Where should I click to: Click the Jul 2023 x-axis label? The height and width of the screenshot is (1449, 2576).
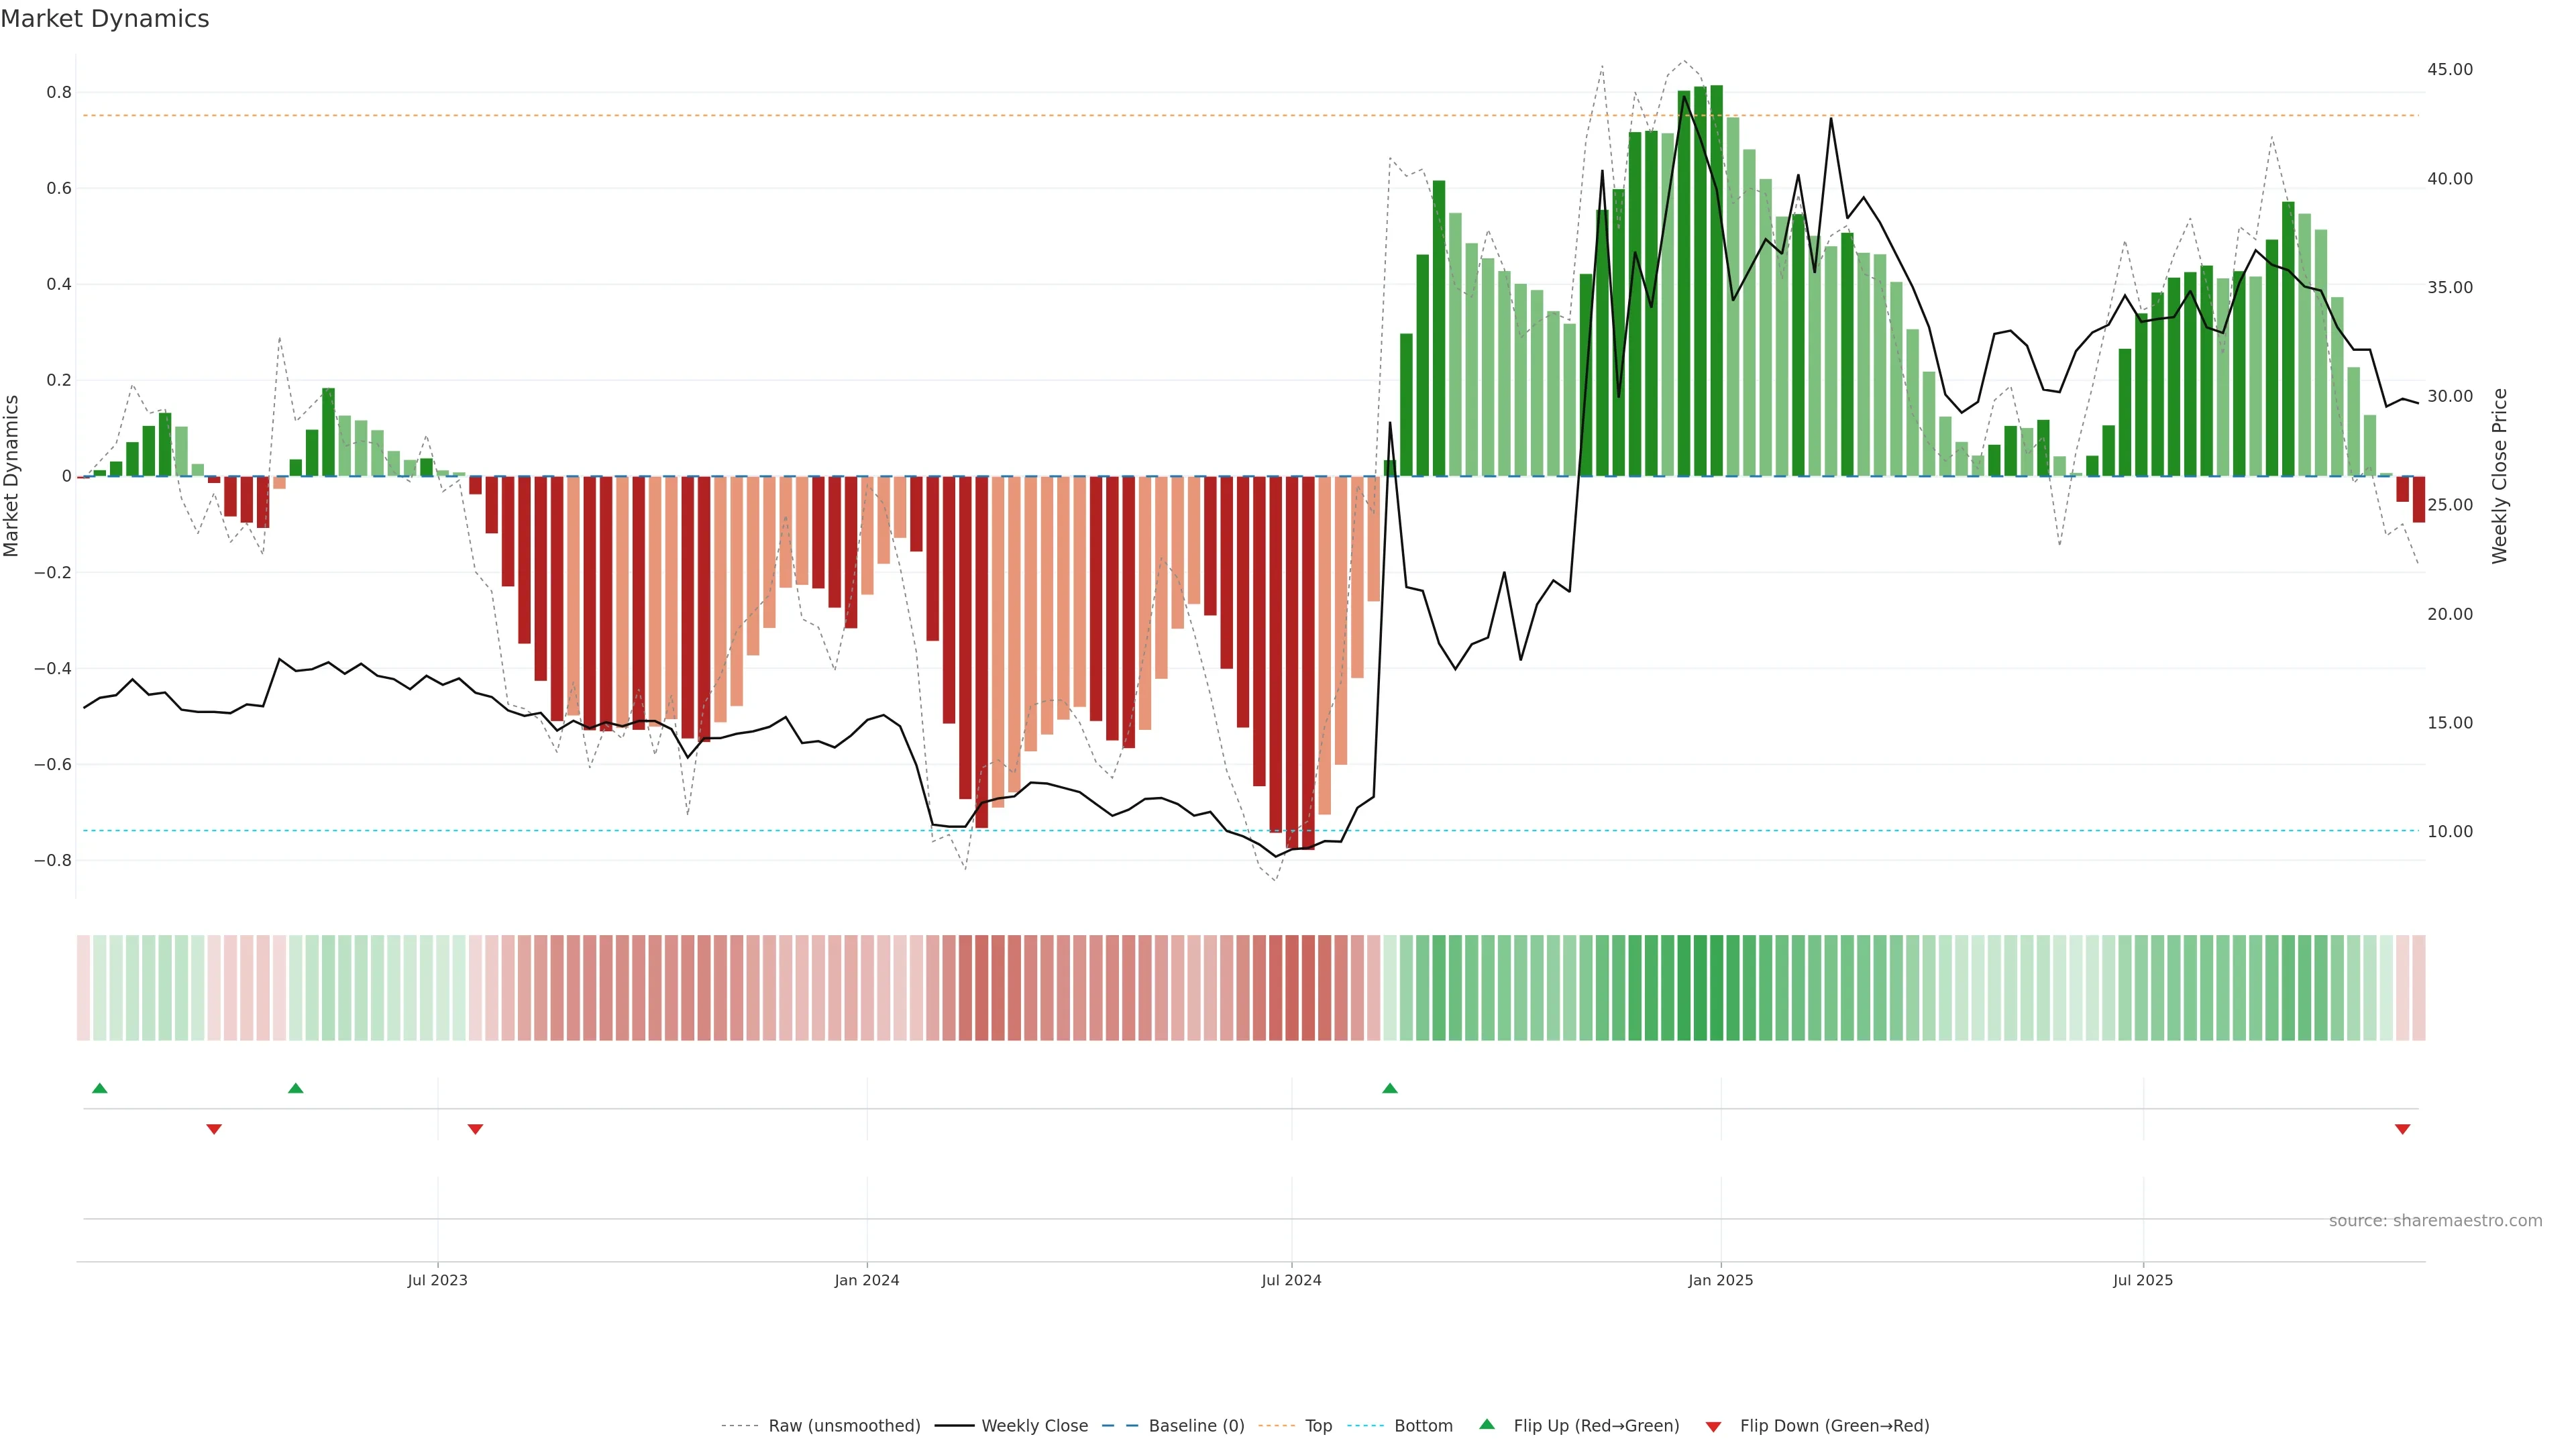437,1280
